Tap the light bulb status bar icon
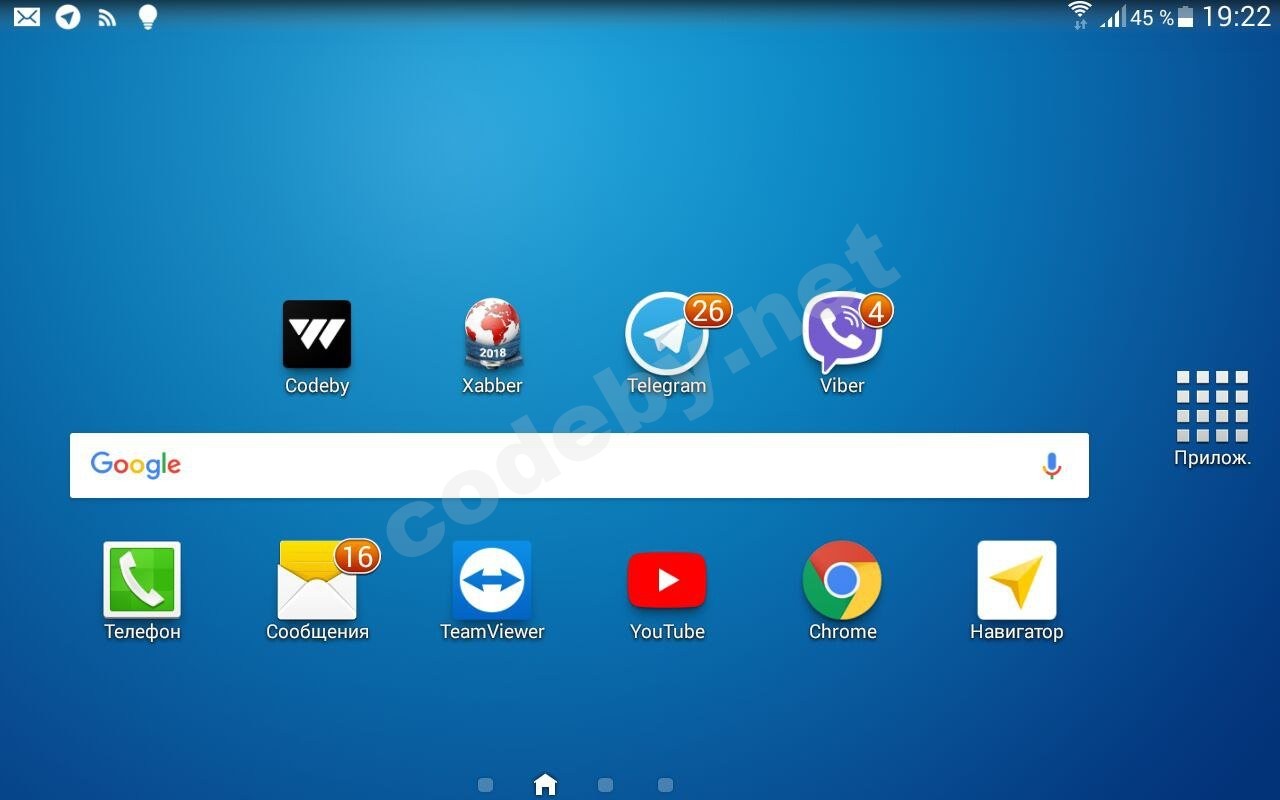 pyautogui.click(x=147, y=17)
